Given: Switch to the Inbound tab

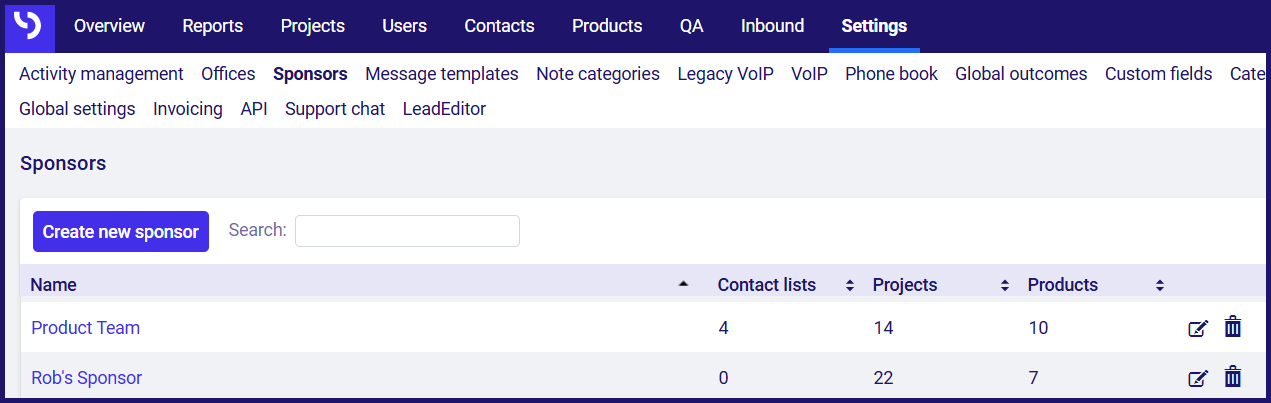Looking at the screenshot, I should point(772,26).
